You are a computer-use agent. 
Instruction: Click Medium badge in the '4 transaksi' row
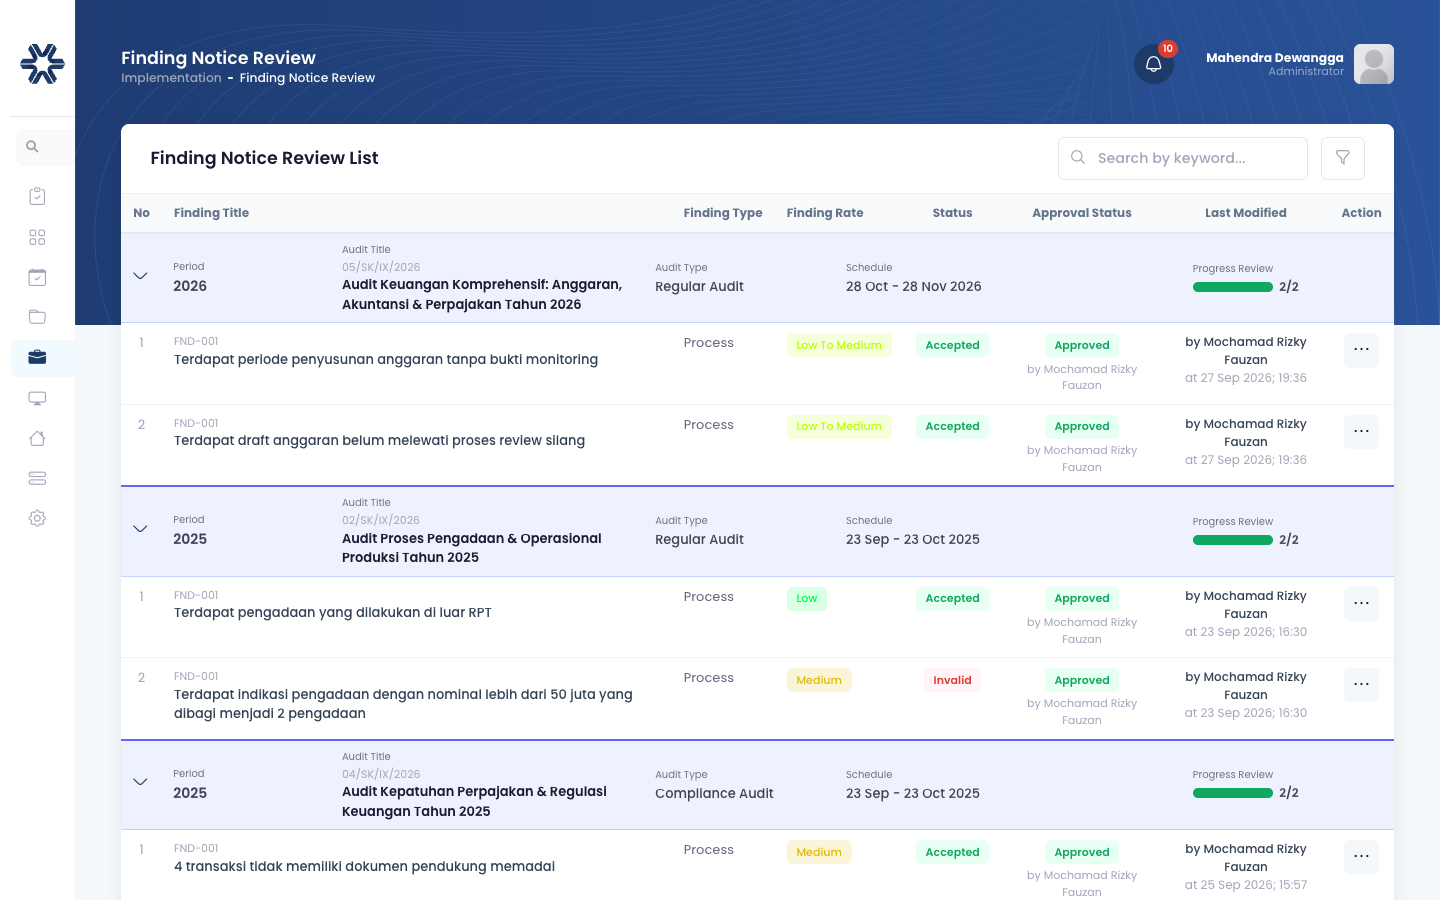(x=819, y=852)
